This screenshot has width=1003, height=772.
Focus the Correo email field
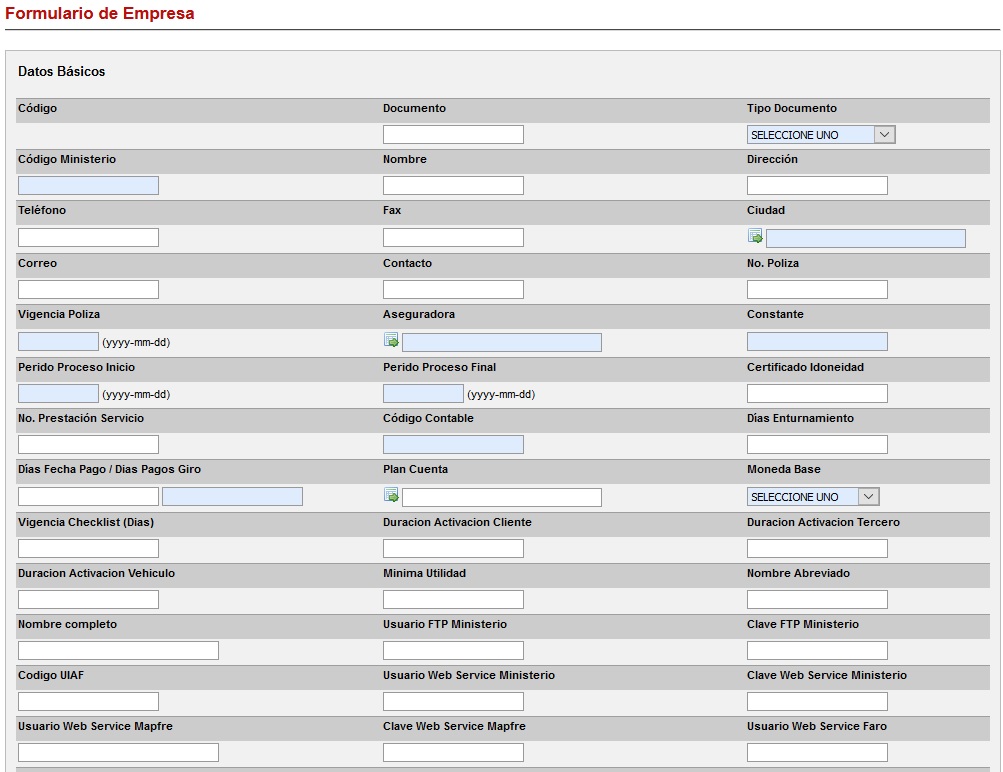point(88,289)
